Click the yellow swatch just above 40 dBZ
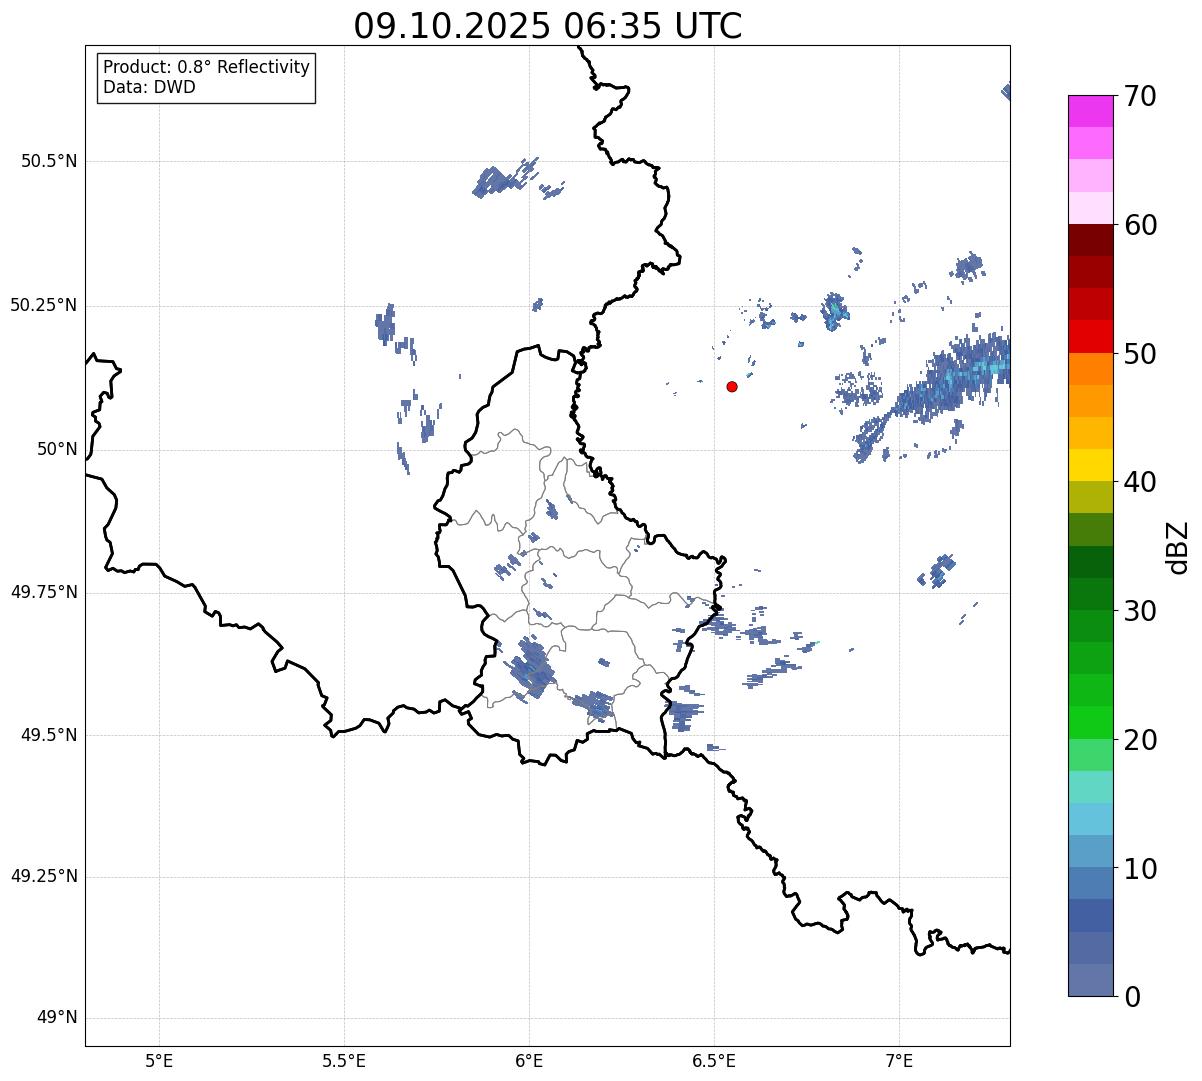 coord(1091,465)
